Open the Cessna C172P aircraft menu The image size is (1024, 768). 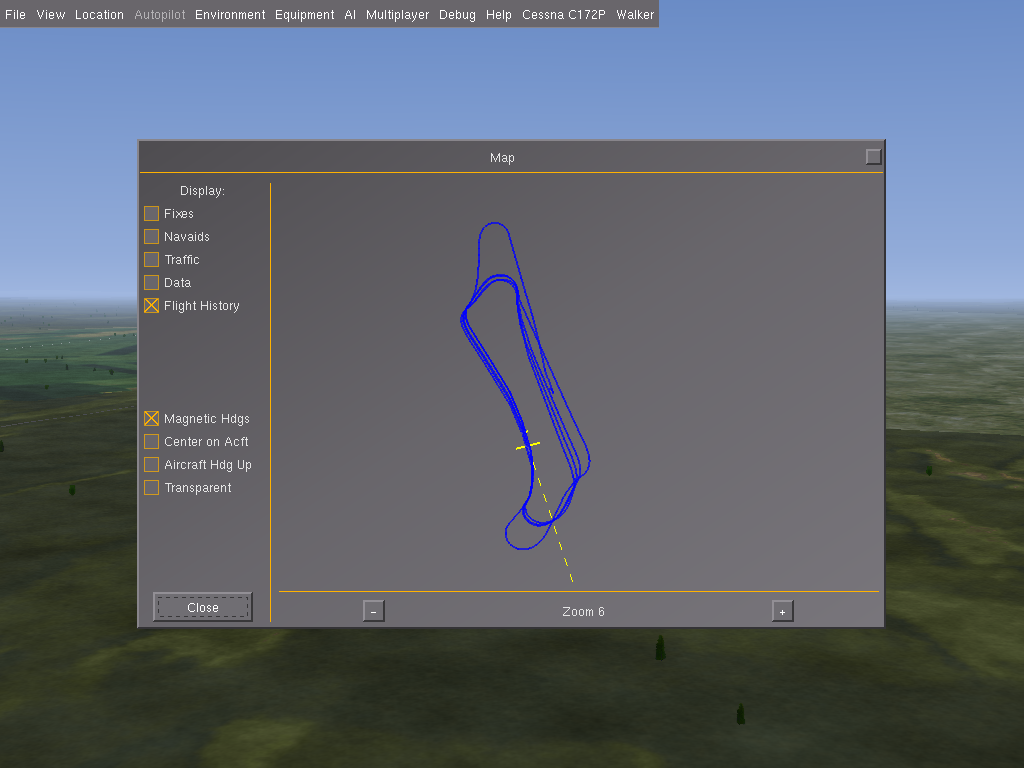coord(563,14)
